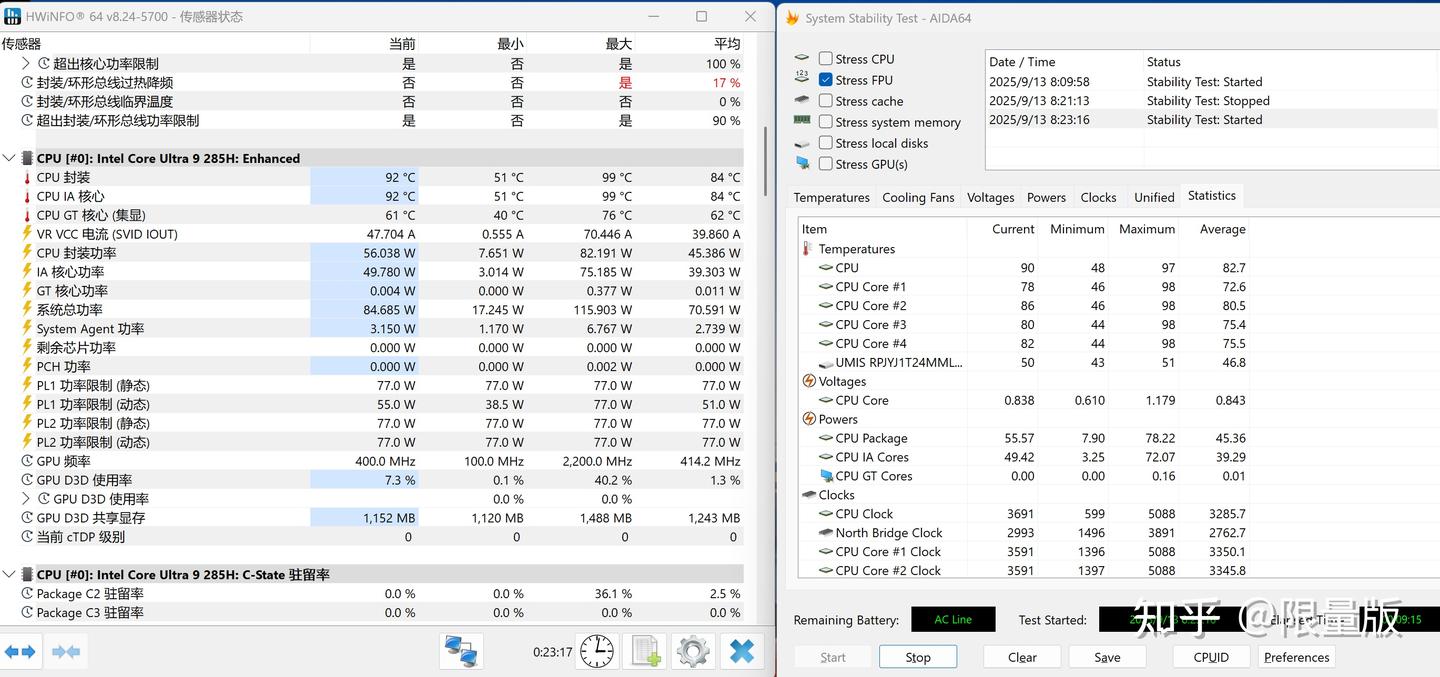This screenshot has width=1440, height=677.
Task: Enable the Stress local disks checkbox
Action: coord(825,143)
